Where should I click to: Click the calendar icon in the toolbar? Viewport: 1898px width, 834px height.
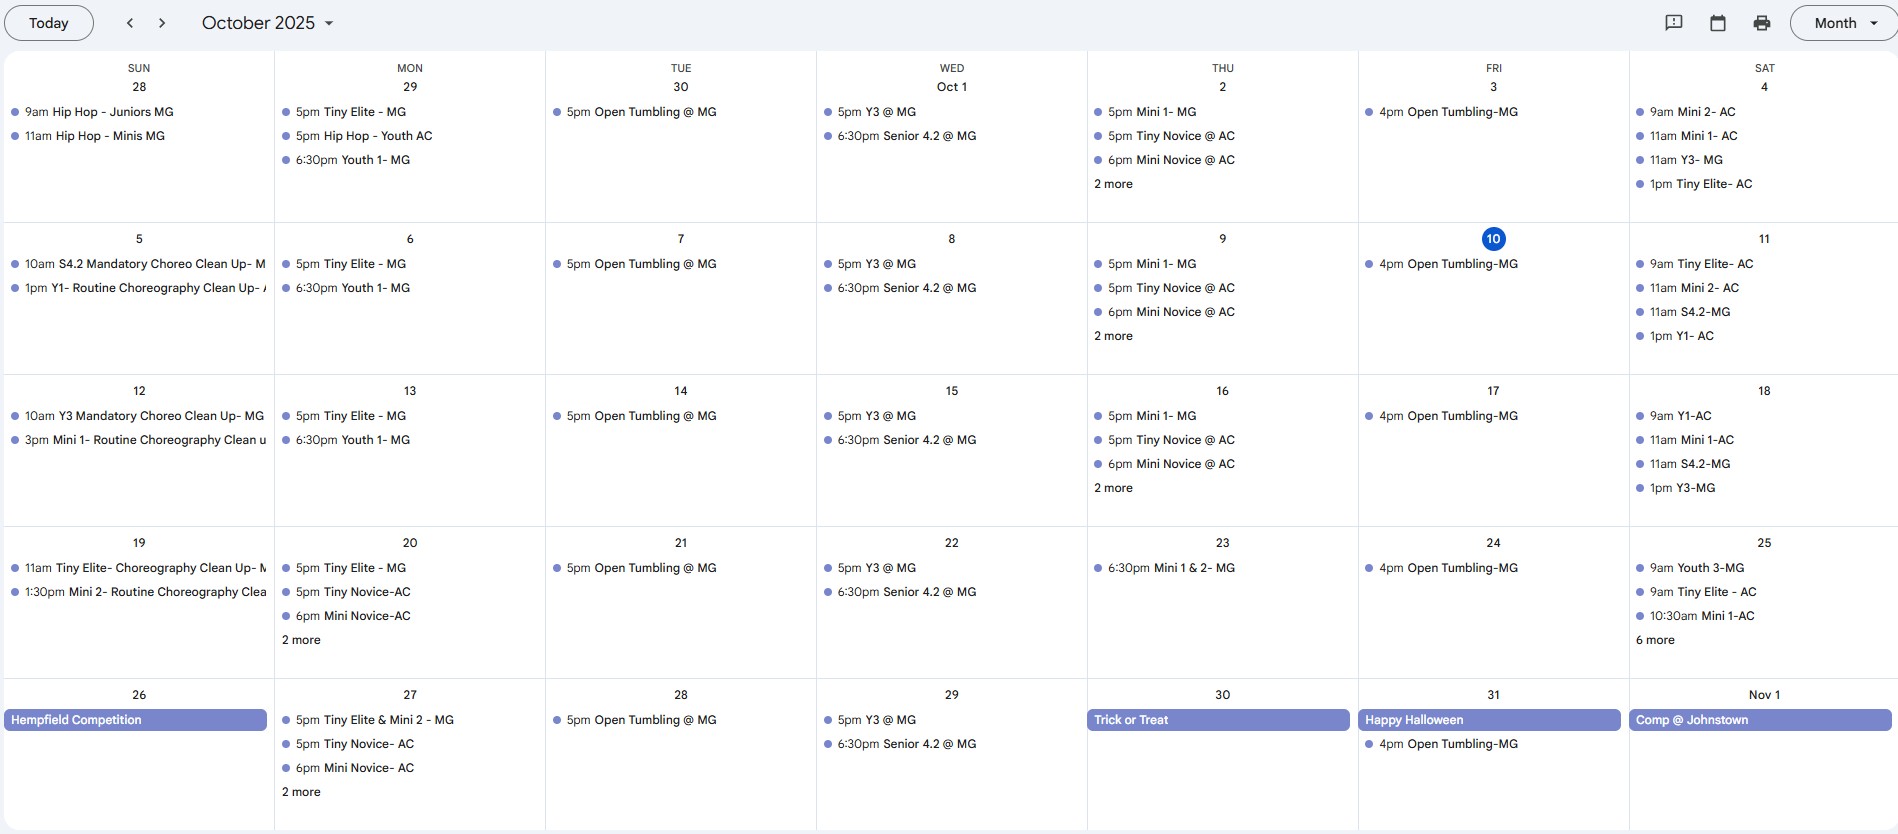[x=1718, y=23]
